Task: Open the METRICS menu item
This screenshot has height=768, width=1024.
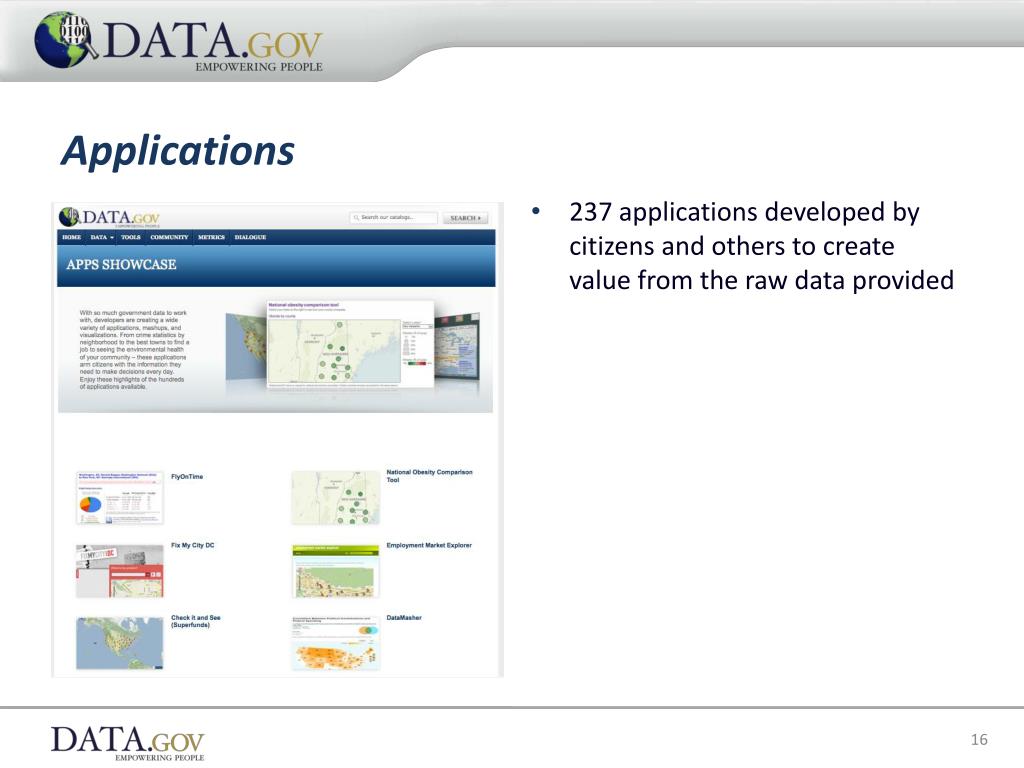Action: [211, 237]
